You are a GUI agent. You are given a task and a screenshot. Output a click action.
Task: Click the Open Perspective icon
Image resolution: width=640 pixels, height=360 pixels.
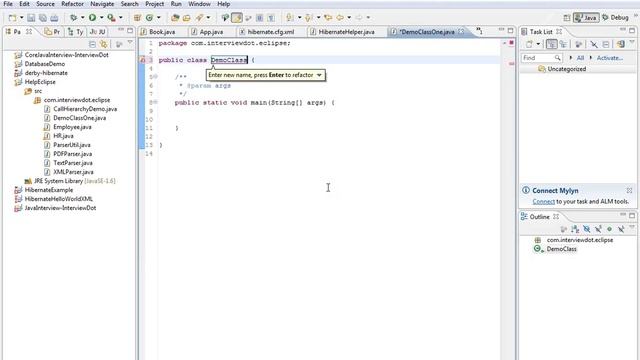(x=567, y=18)
